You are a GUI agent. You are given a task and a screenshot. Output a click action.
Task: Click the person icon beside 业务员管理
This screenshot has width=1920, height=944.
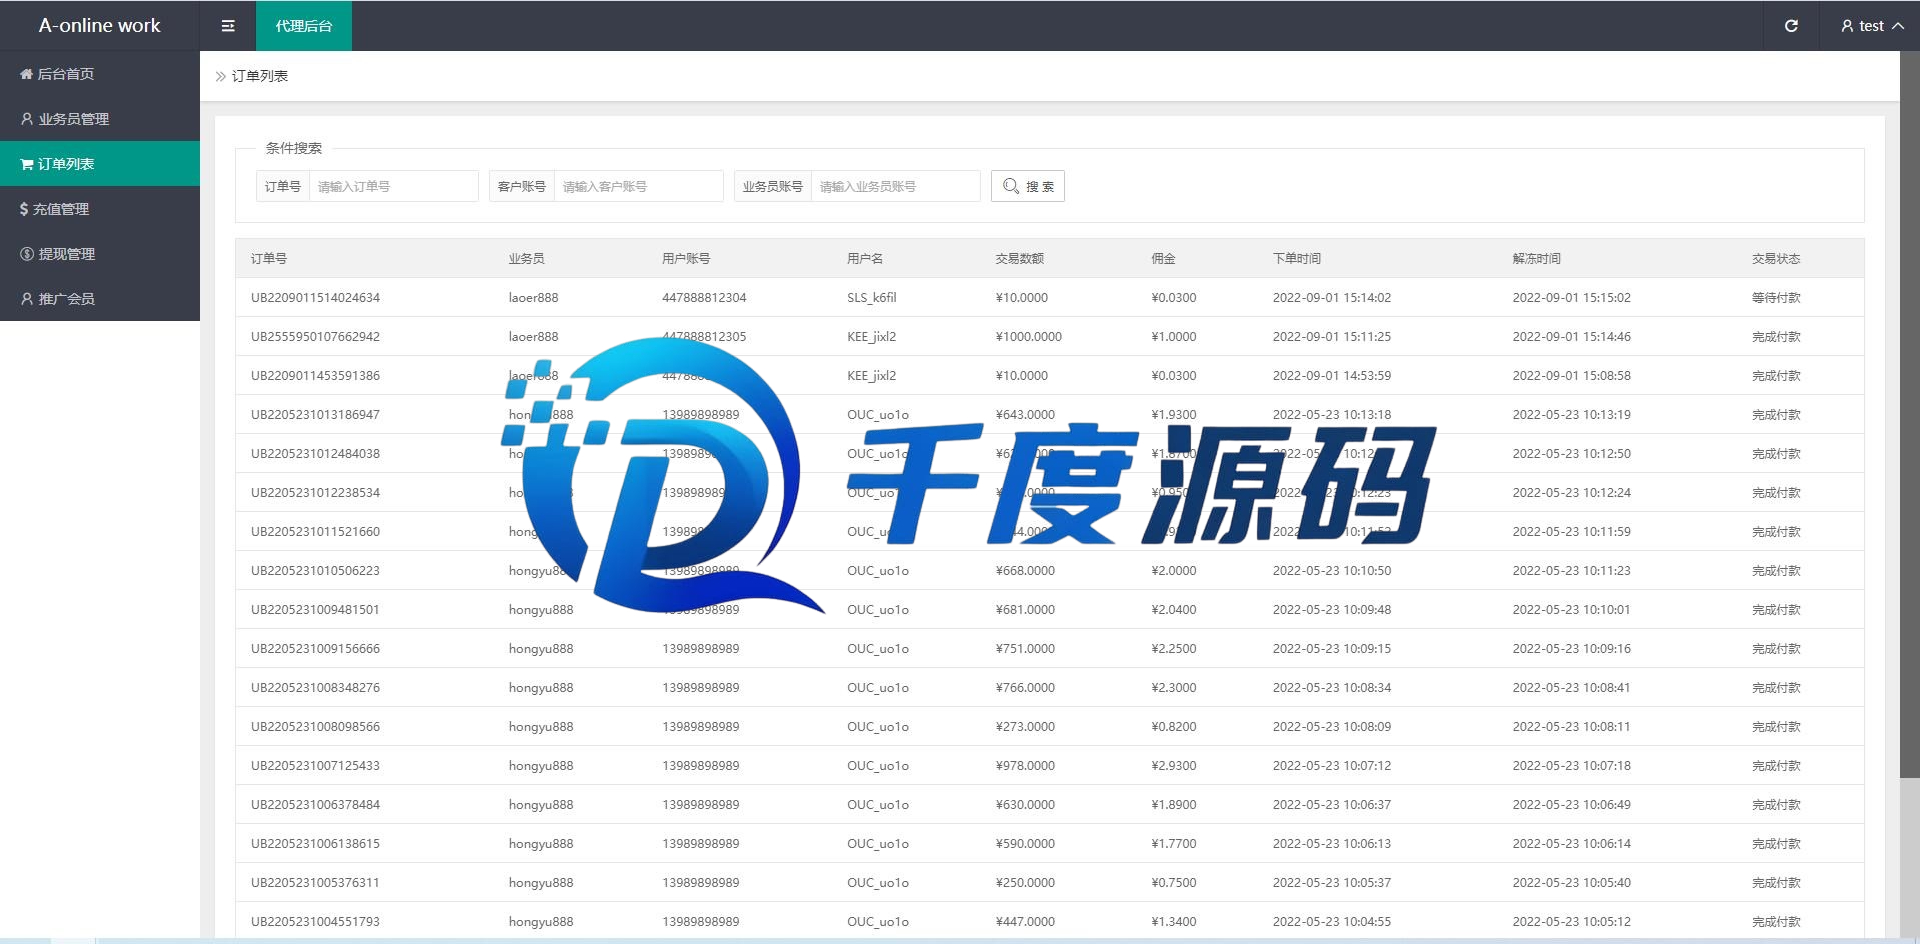click(27, 119)
